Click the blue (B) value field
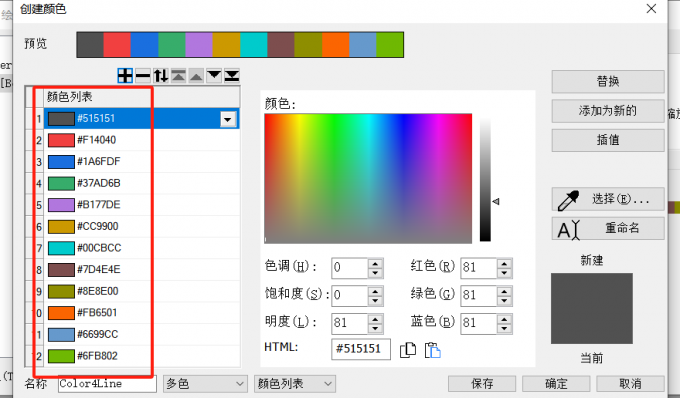The width and height of the screenshot is (680, 398). coord(478,323)
